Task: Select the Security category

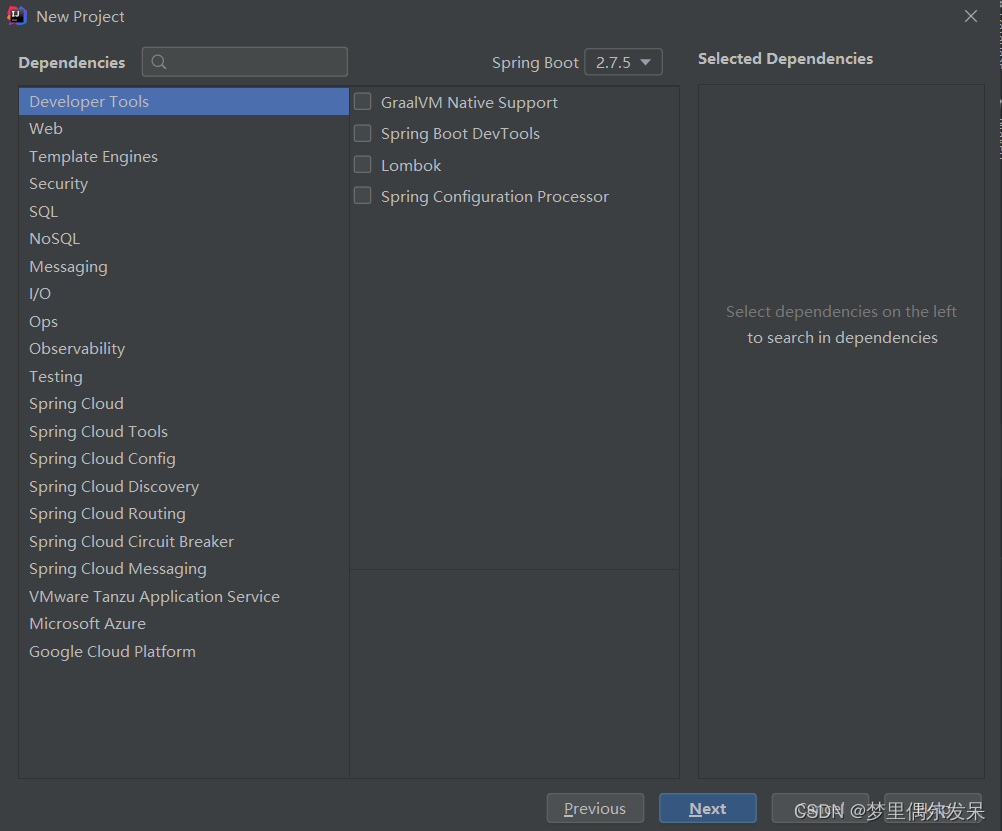Action: pos(58,184)
